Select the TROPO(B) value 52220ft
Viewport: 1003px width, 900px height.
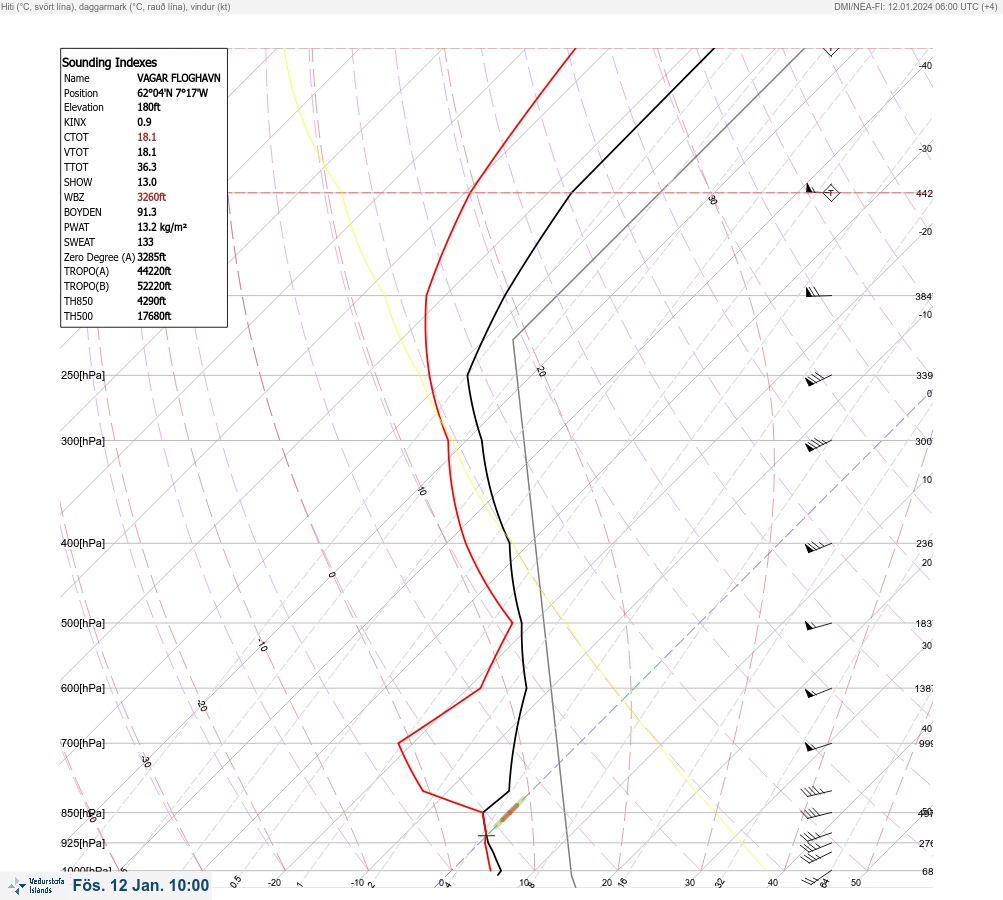point(154,286)
